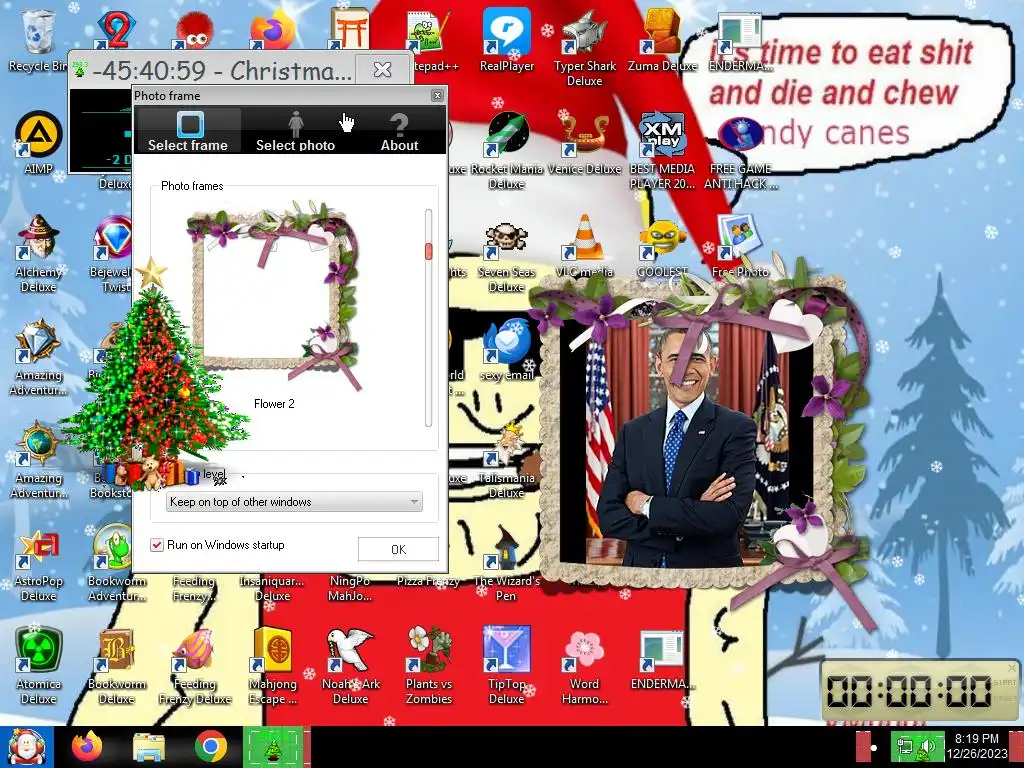Viewport: 1024px width, 768px height.
Task: Open Atomica Deluxe shortcut
Action: click(x=39, y=666)
